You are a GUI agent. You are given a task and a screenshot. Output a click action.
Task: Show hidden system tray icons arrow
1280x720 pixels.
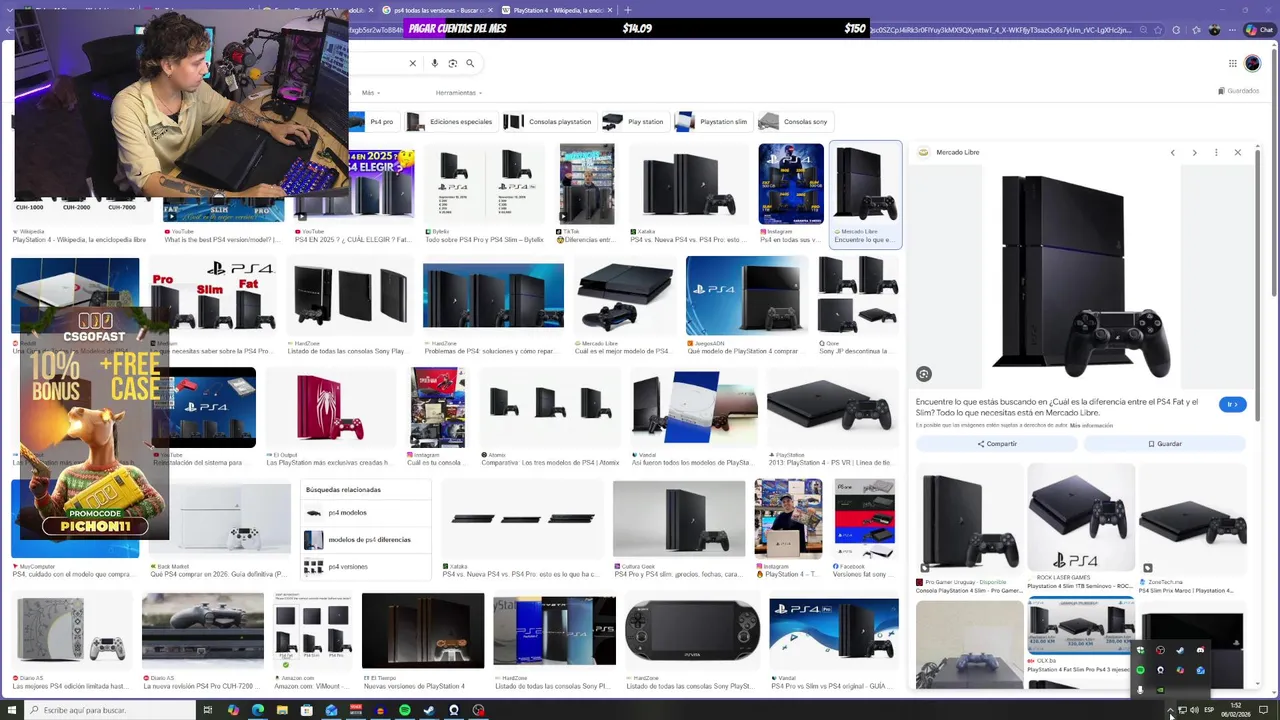[x=1169, y=710]
